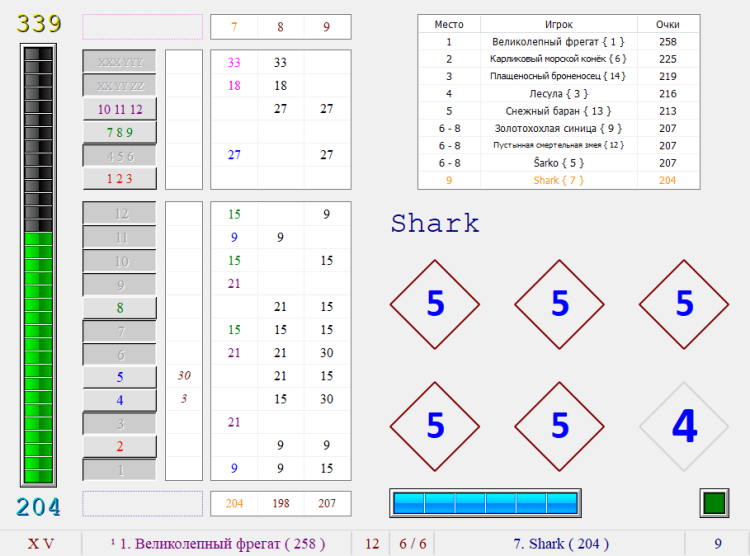Click "7. Shark ( 204 )" in the status bar
Screen dimensions: 750x556
(560, 543)
